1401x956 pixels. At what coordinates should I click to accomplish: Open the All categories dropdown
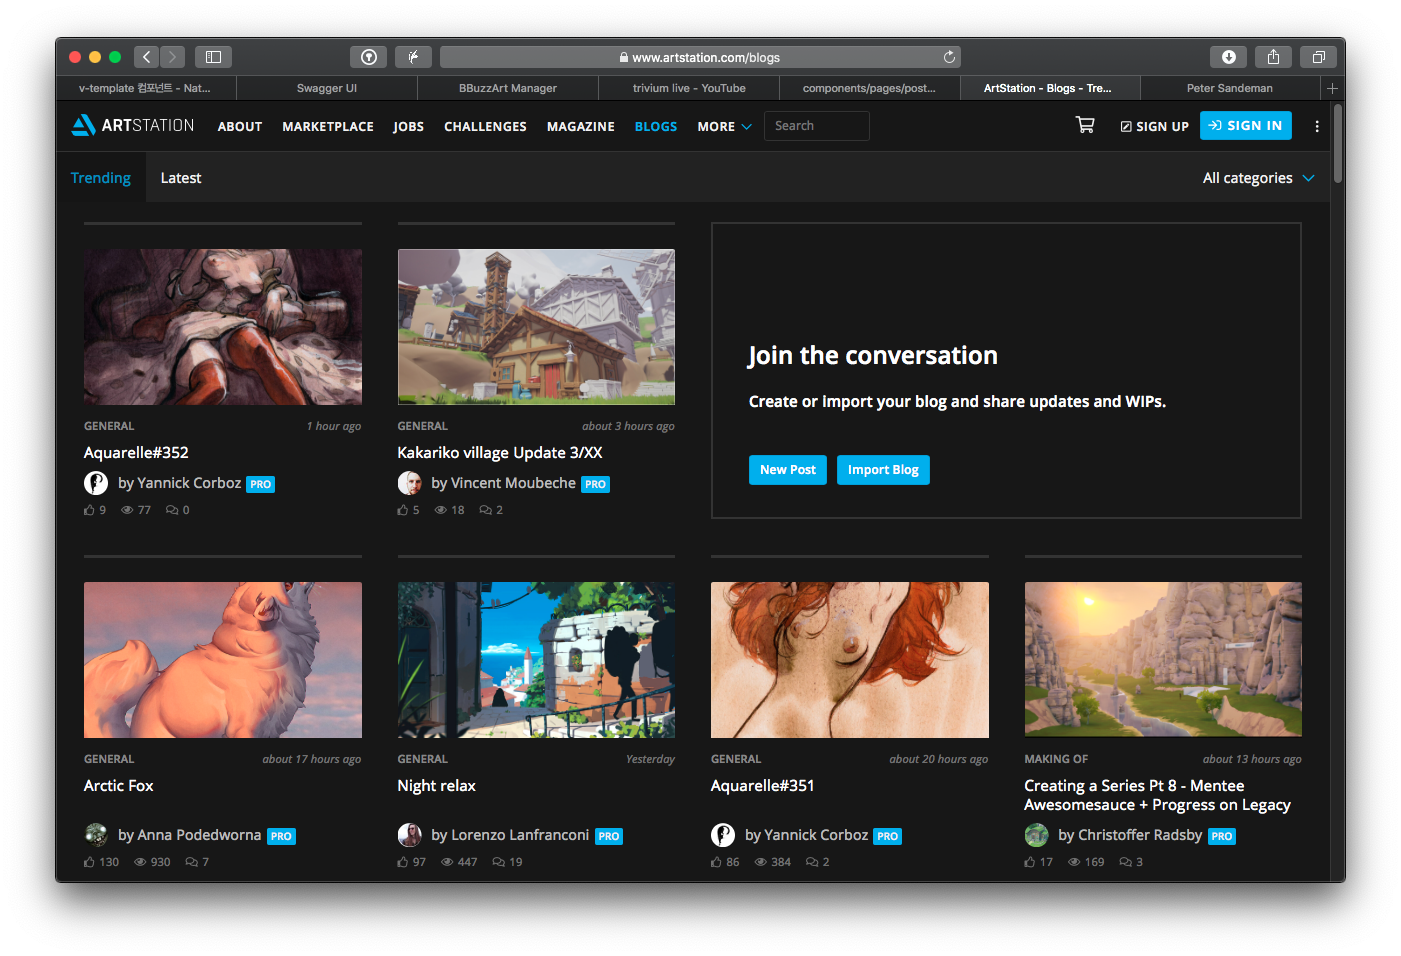click(1258, 178)
